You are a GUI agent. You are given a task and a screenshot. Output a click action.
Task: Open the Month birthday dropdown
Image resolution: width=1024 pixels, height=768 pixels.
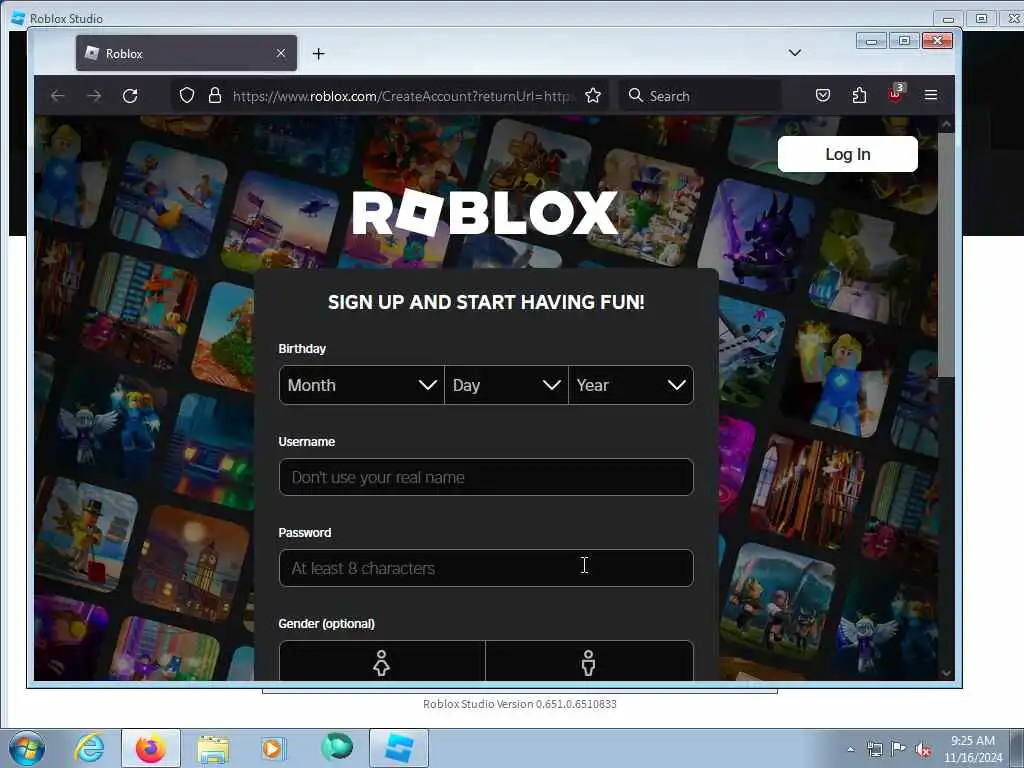[362, 385]
